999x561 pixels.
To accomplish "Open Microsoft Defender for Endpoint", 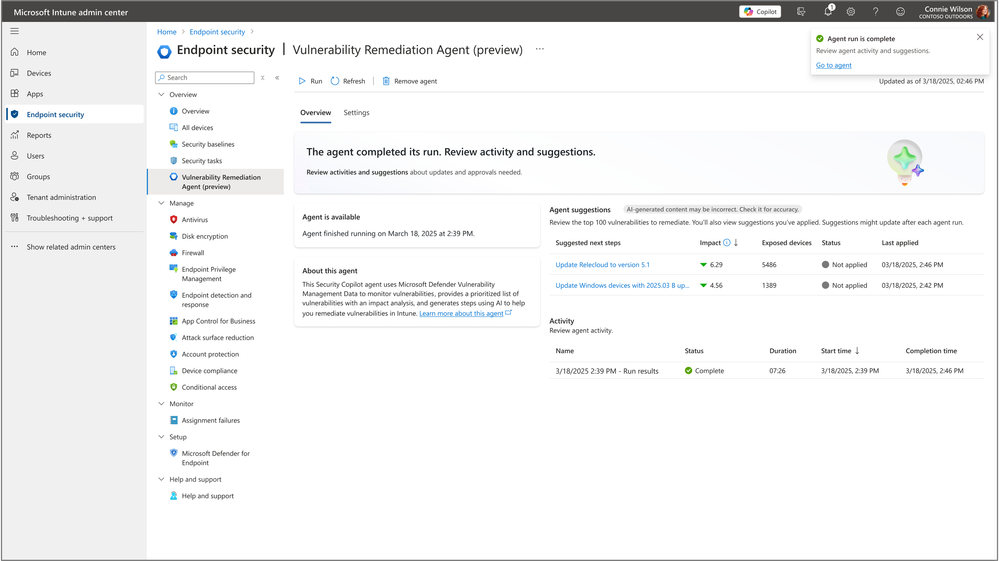I will tap(215, 458).
